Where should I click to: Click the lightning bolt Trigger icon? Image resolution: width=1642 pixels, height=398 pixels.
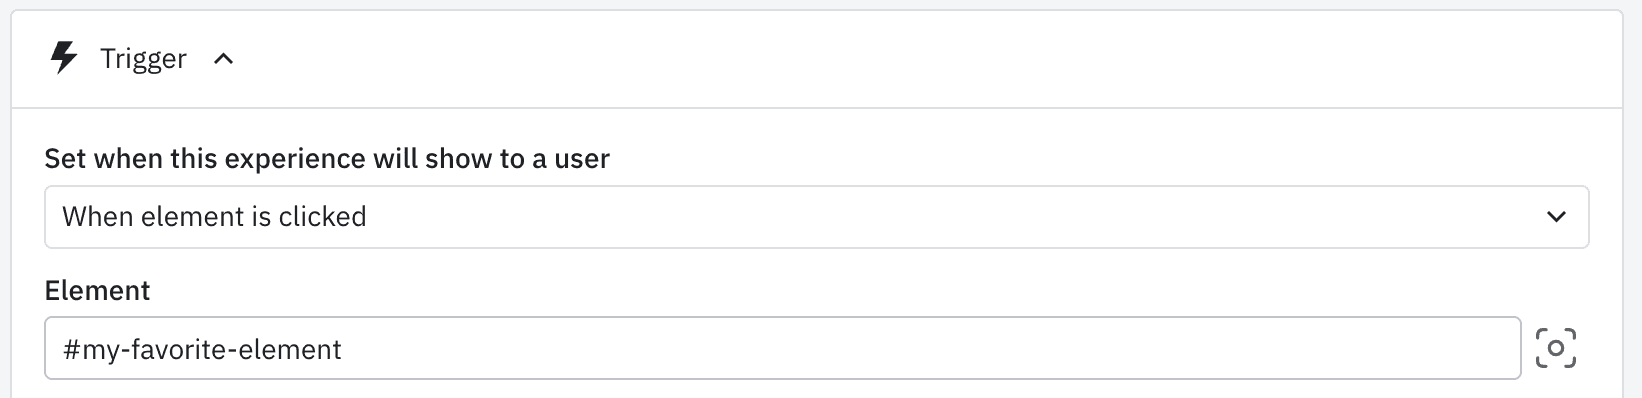click(64, 59)
